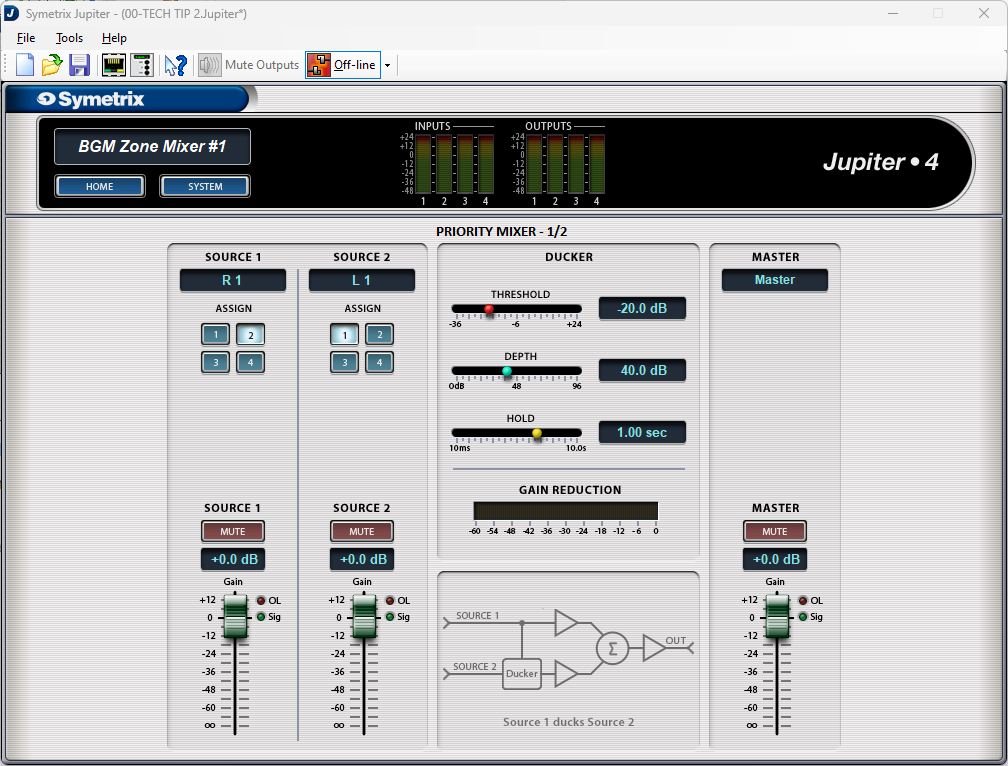Create a new file with toolbar icon

[25, 66]
